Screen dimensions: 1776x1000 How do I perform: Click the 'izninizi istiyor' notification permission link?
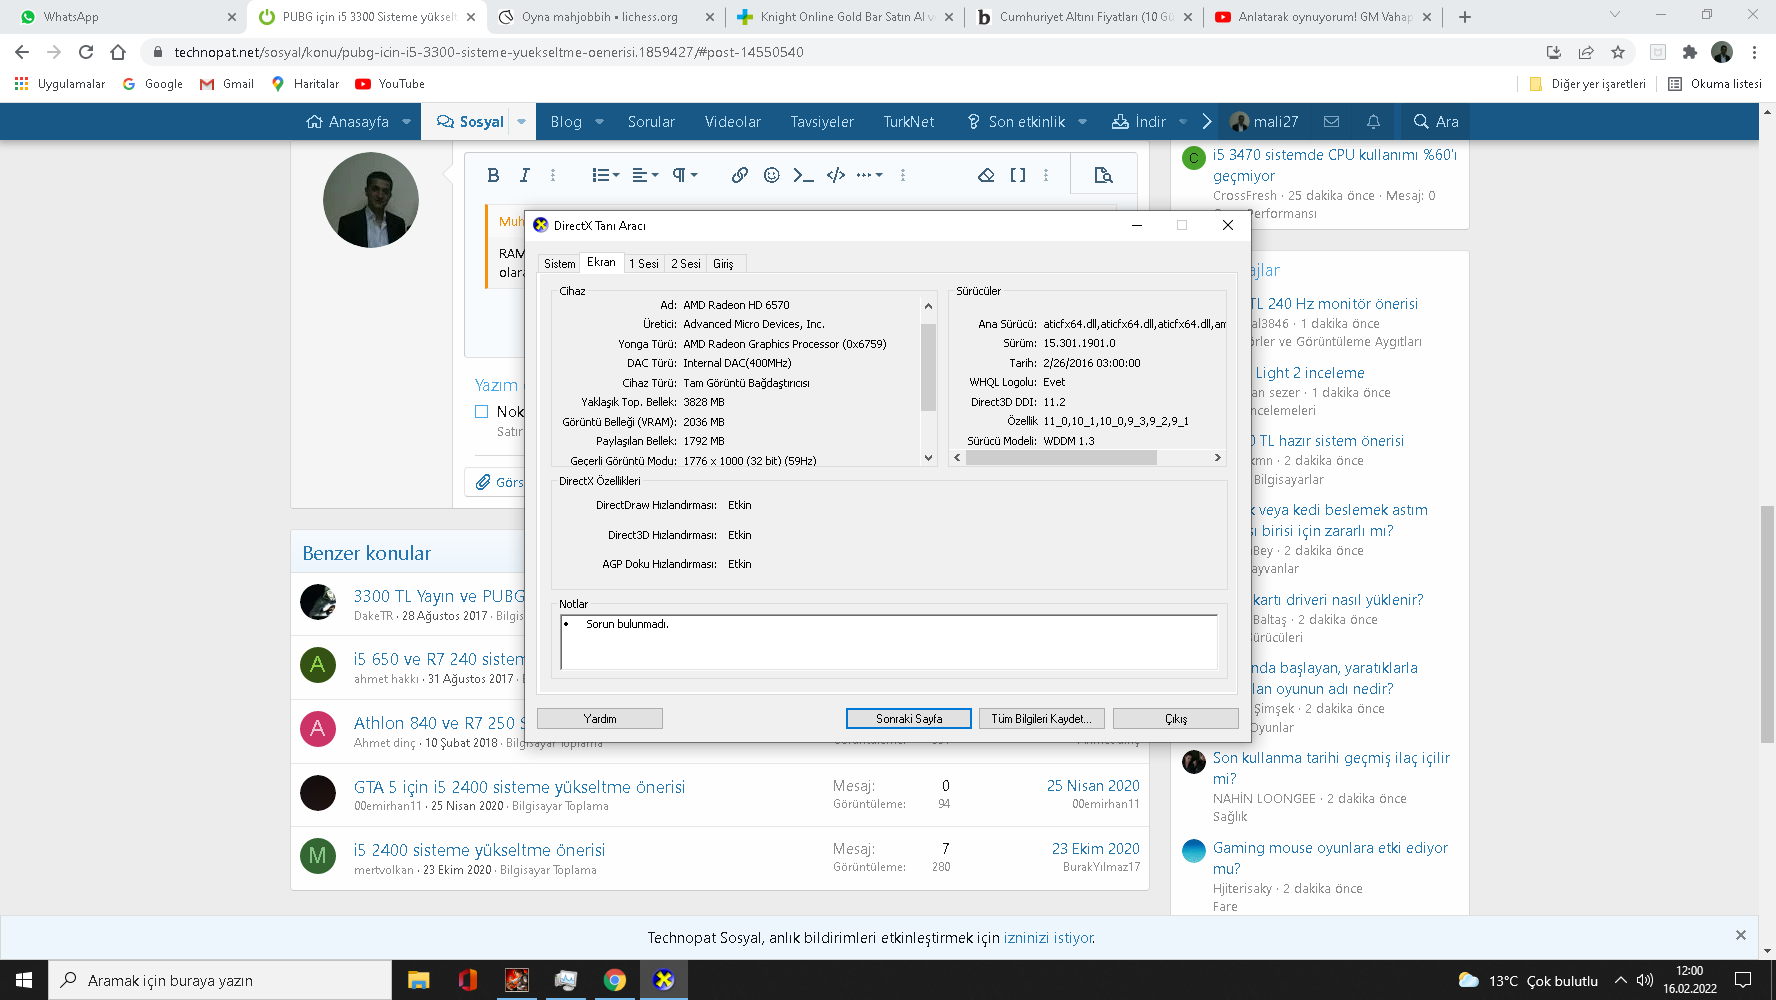(x=1049, y=938)
